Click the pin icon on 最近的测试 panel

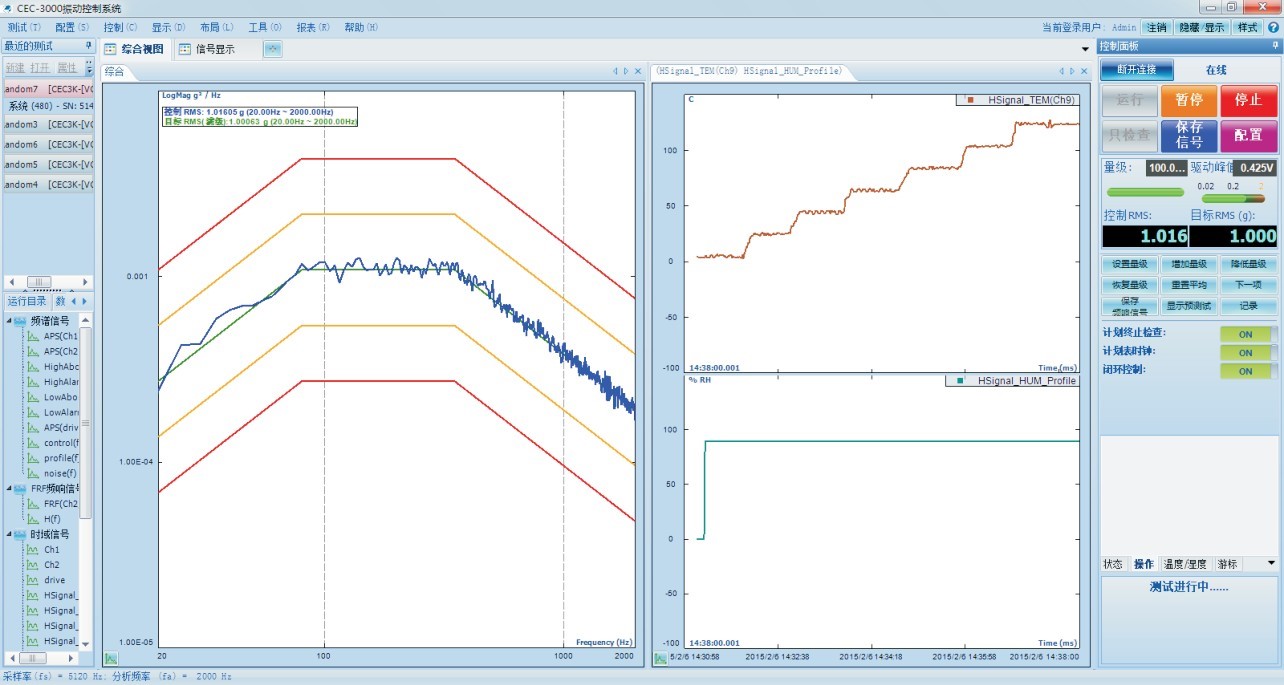pos(88,46)
